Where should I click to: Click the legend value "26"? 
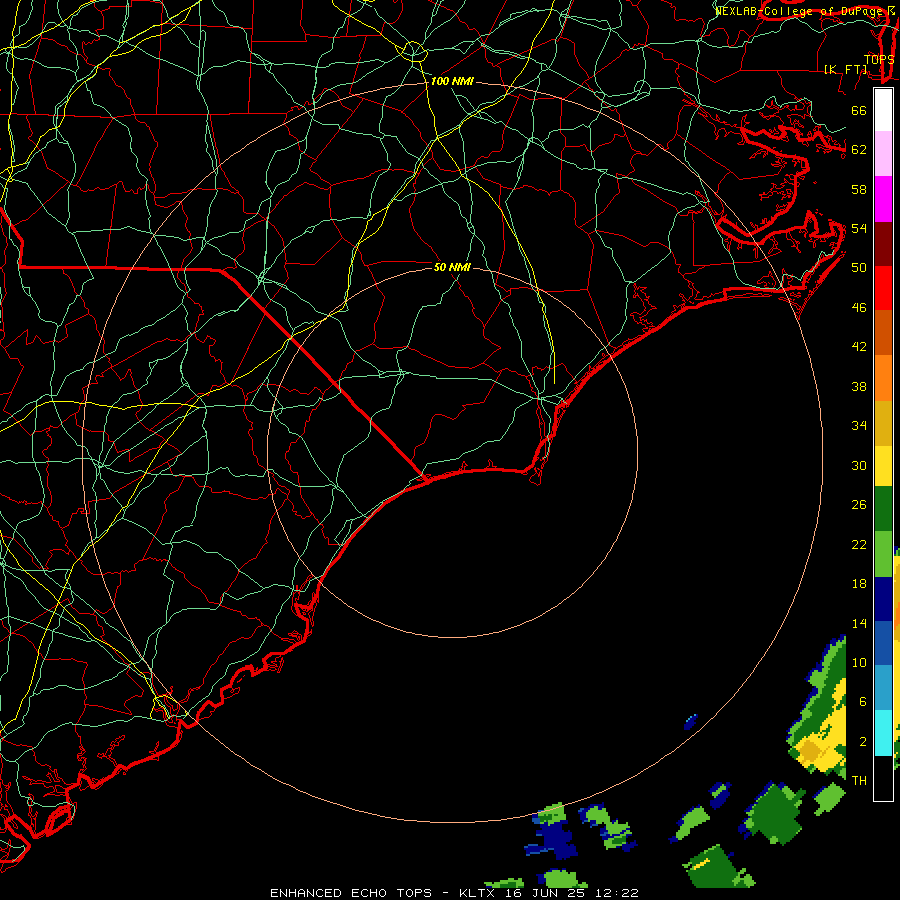point(859,505)
